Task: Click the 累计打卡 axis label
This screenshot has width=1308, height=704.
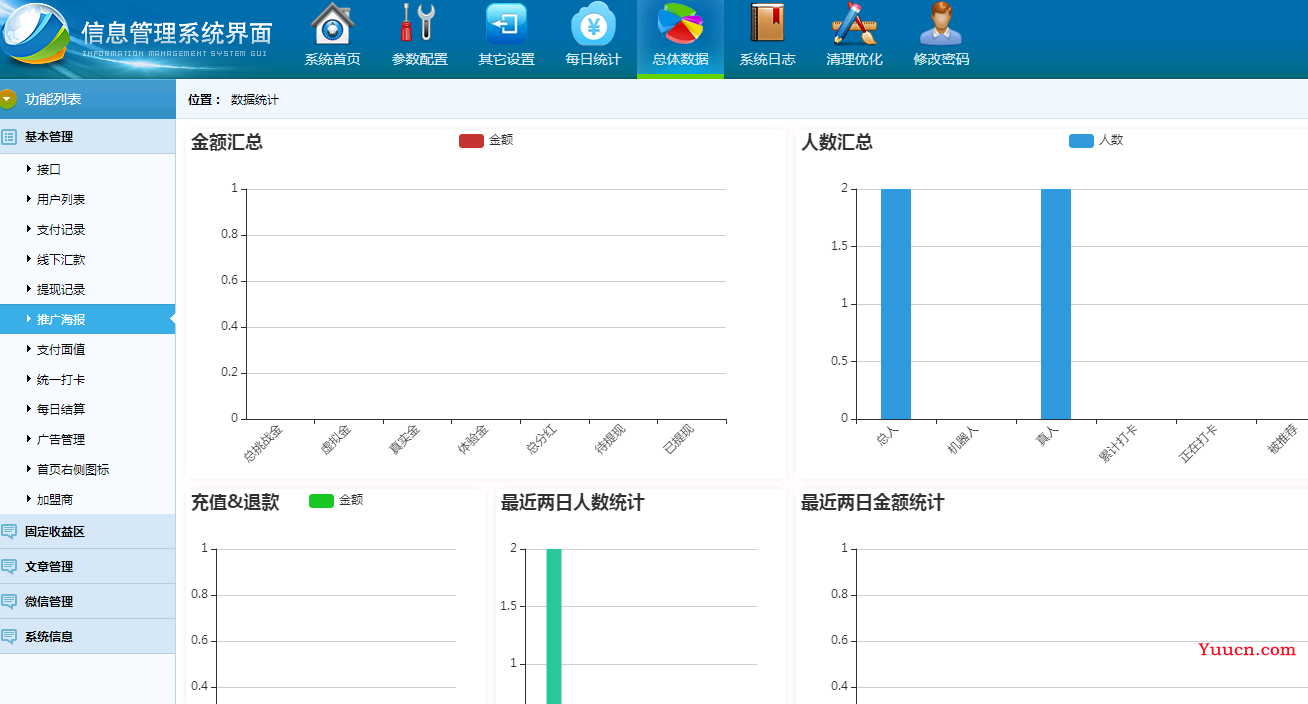Action: pos(1118,444)
